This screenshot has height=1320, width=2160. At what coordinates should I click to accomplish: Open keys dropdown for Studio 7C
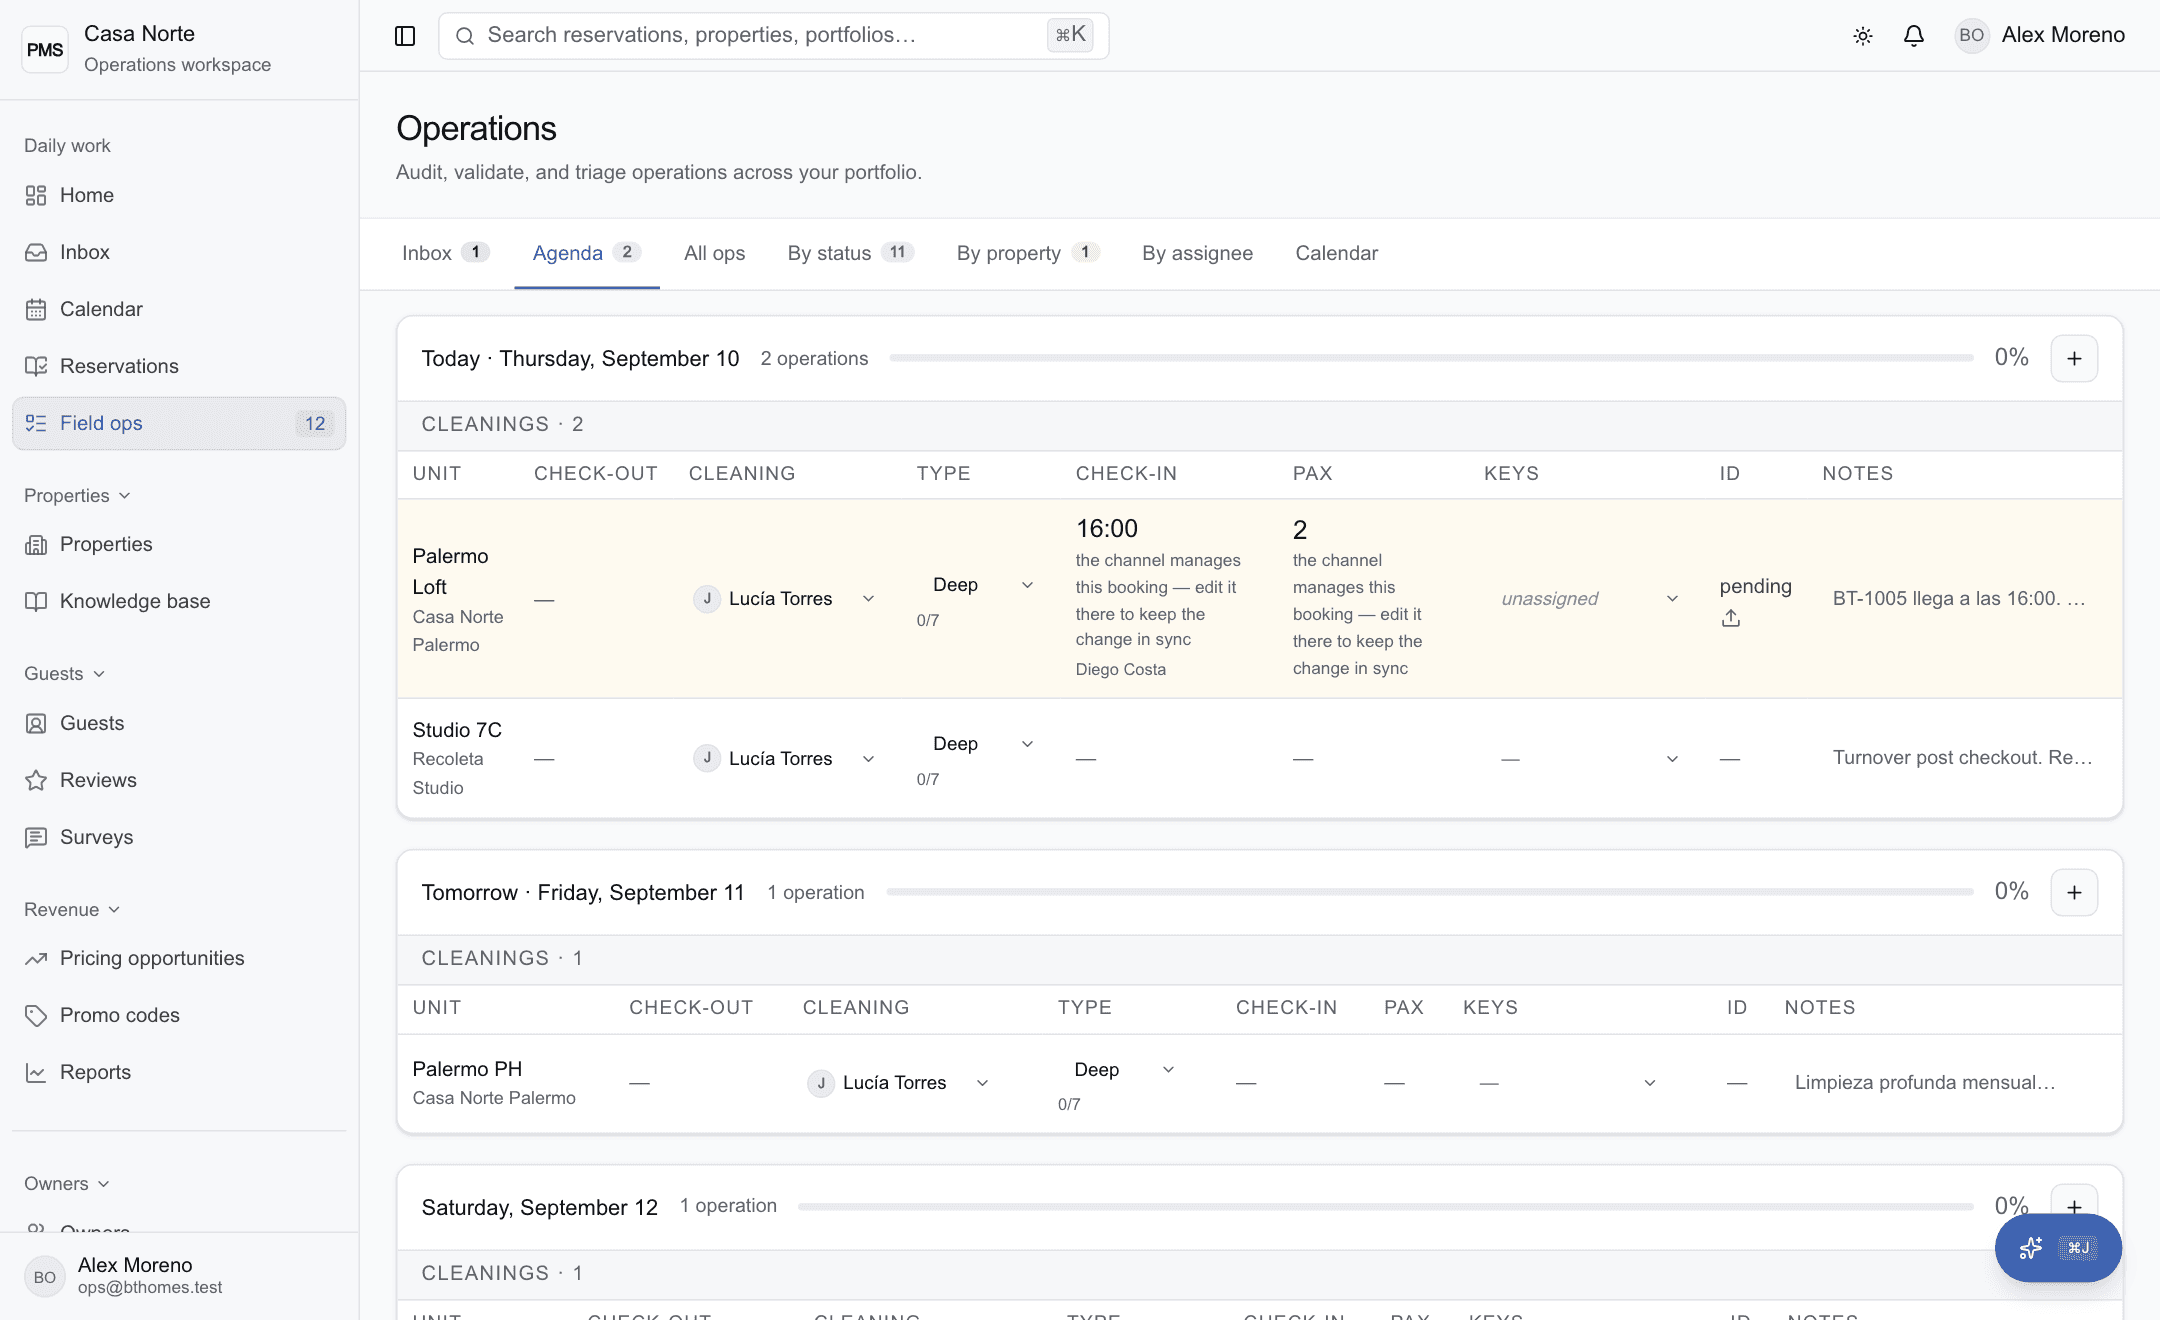coord(1589,759)
